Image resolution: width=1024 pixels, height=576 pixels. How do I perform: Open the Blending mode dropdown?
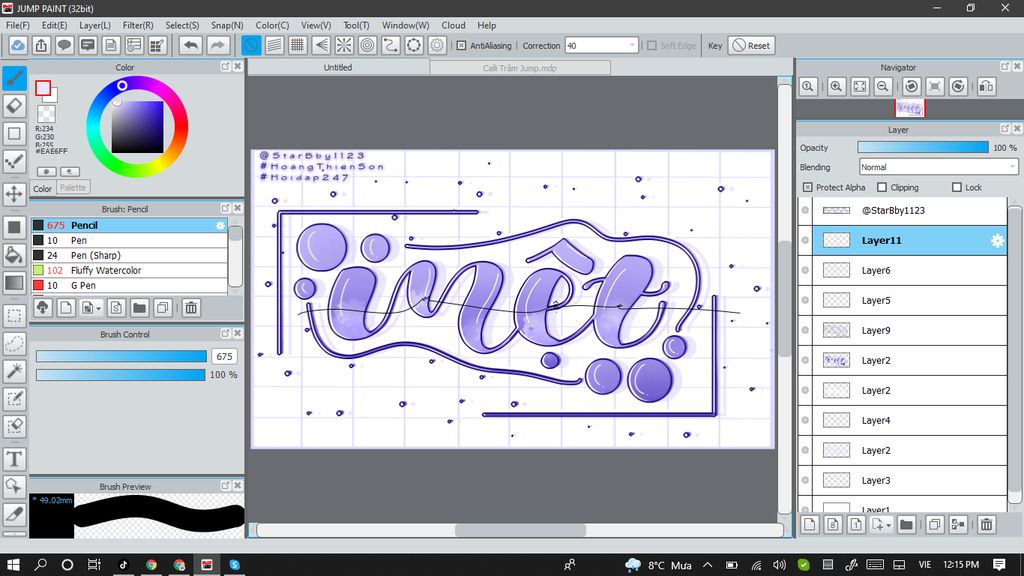938,167
